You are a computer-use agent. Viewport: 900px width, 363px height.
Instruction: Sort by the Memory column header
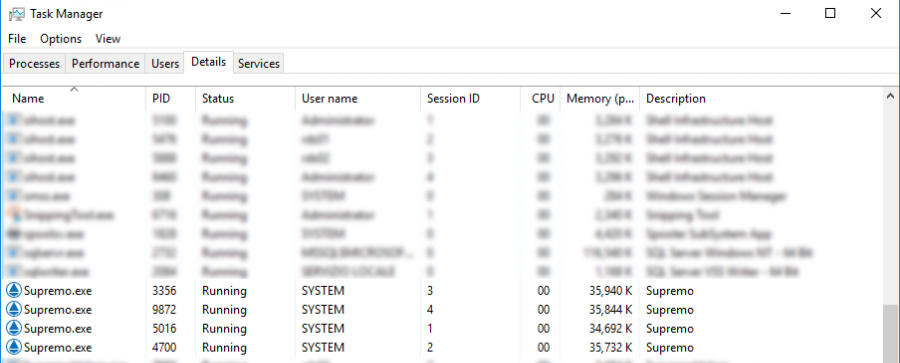pos(600,98)
